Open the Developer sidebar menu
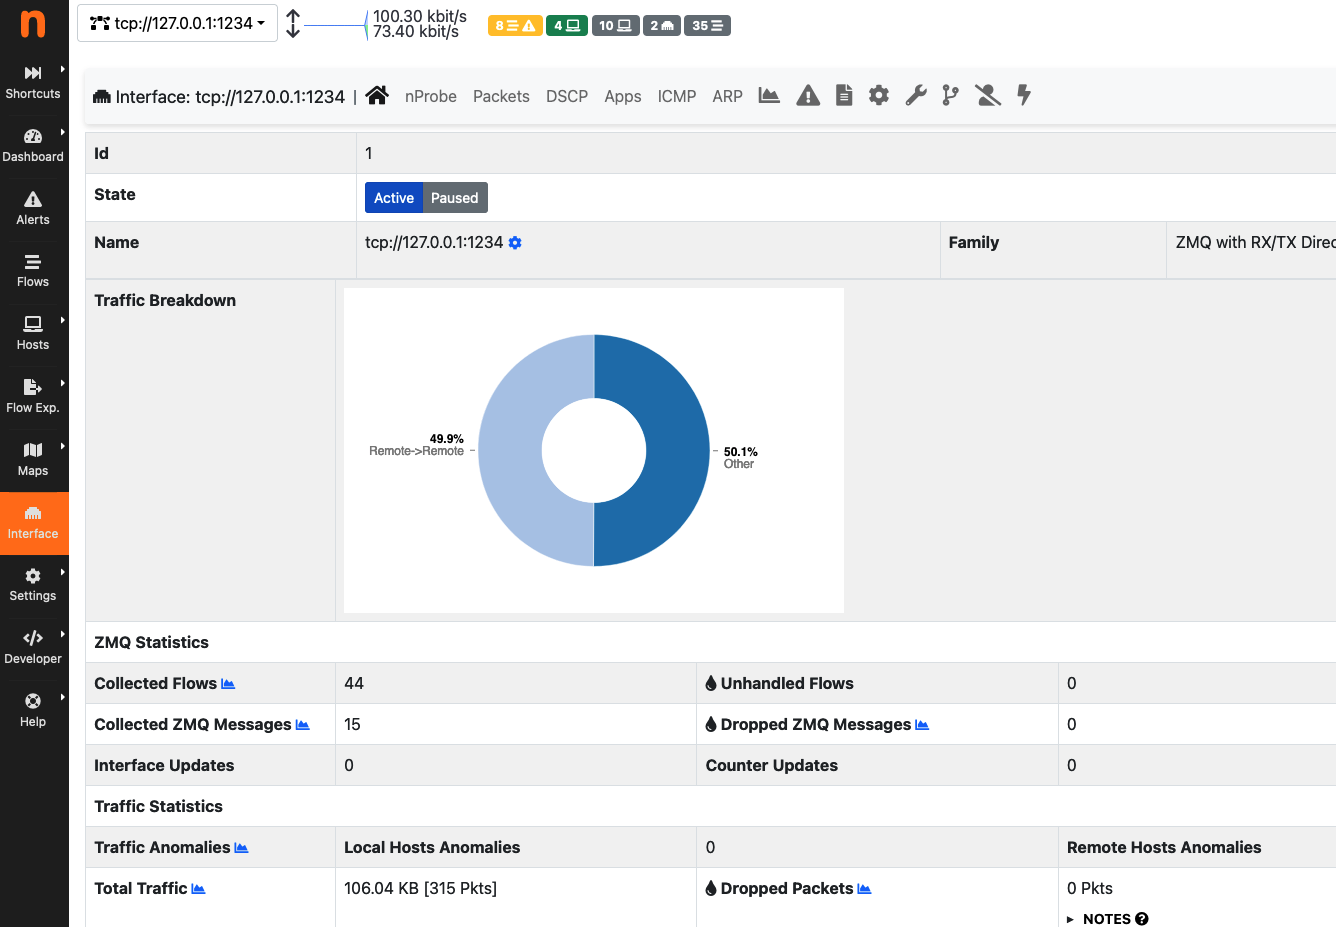The height and width of the screenshot is (927, 1336). pos(33,648)
